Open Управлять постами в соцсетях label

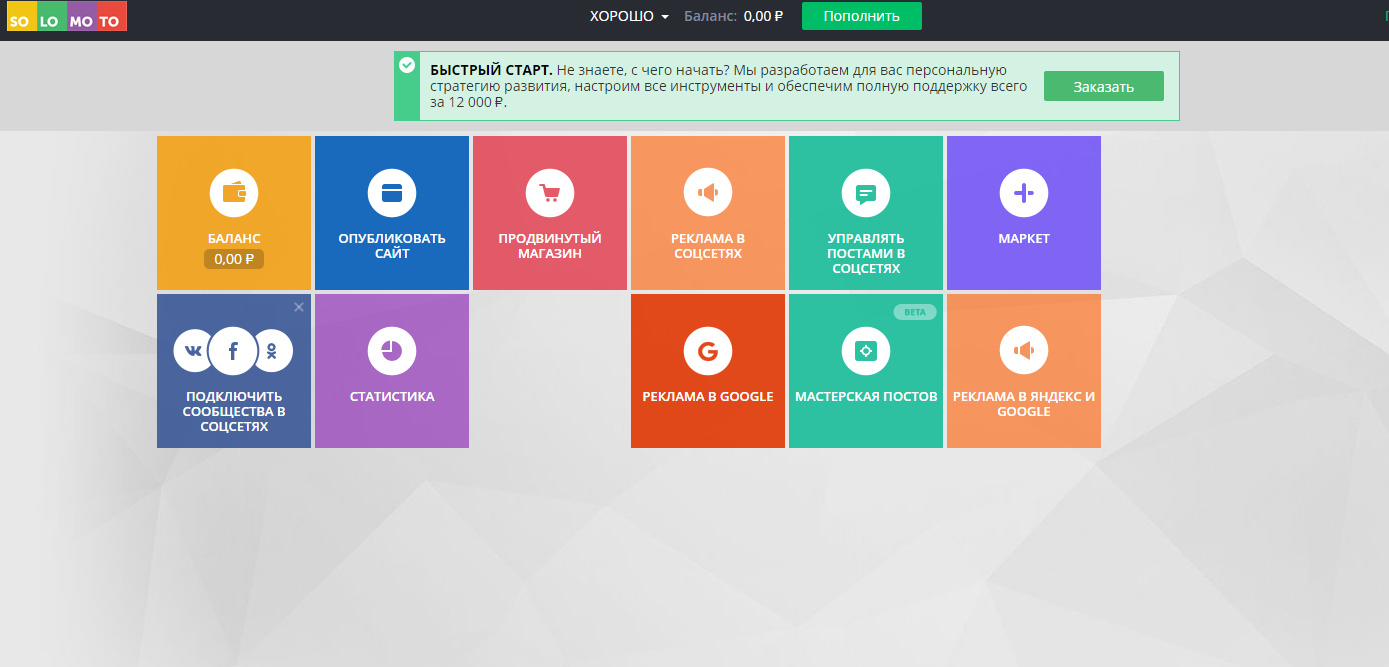click(866, 254)
